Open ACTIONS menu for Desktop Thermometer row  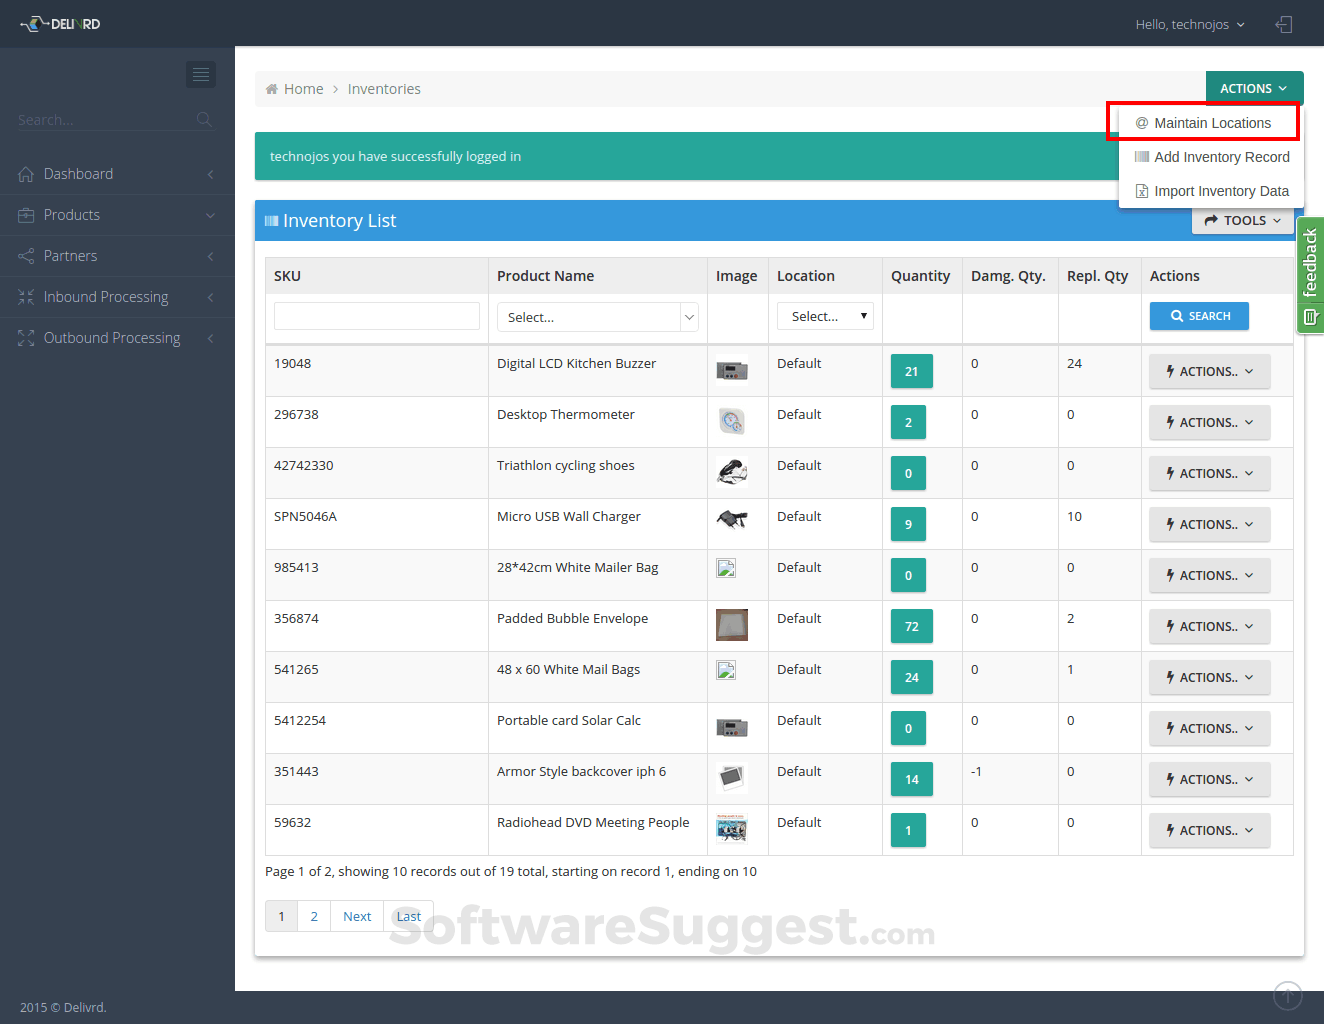pyautogui.click(x=1209, y=422)
